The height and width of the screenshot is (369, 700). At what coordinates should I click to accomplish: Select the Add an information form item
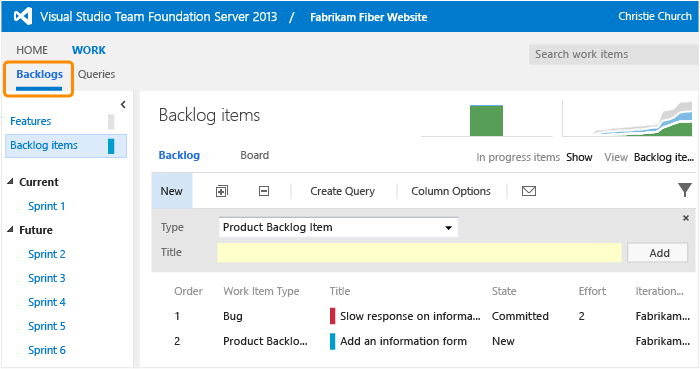403,341
